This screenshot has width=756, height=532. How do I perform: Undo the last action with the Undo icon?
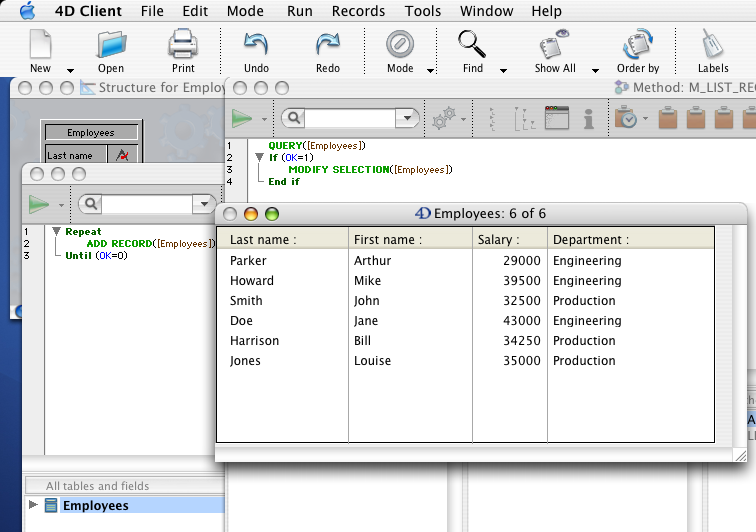tap(256, 46)
